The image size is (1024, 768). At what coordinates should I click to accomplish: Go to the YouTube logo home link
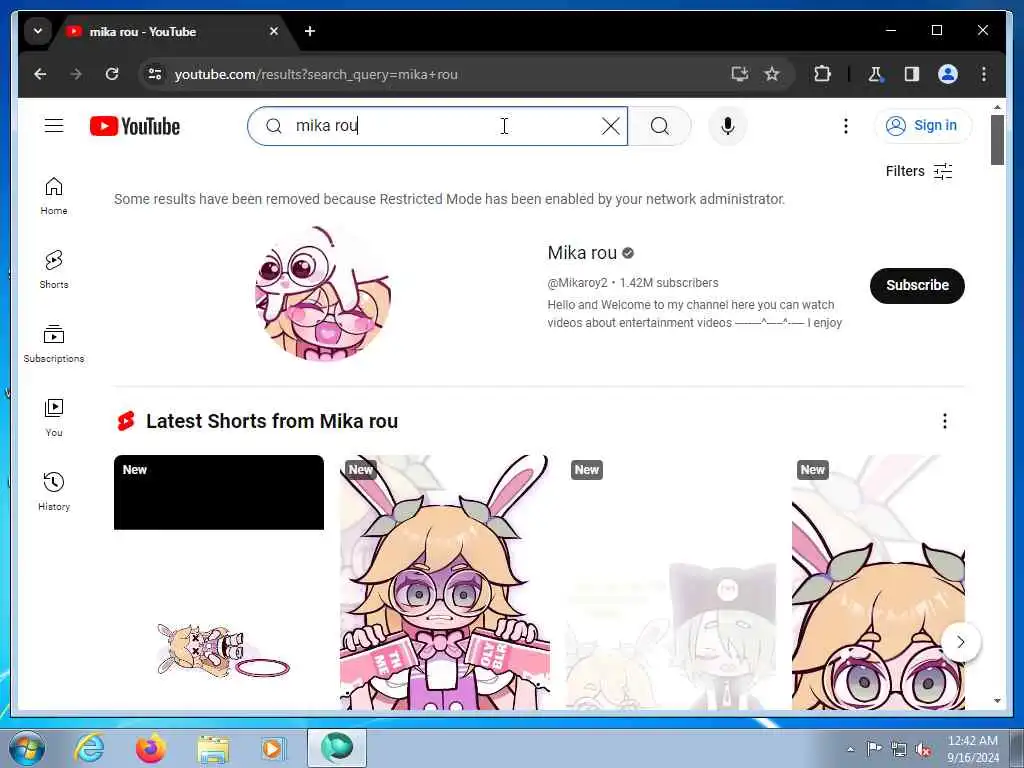coord(135,126)
